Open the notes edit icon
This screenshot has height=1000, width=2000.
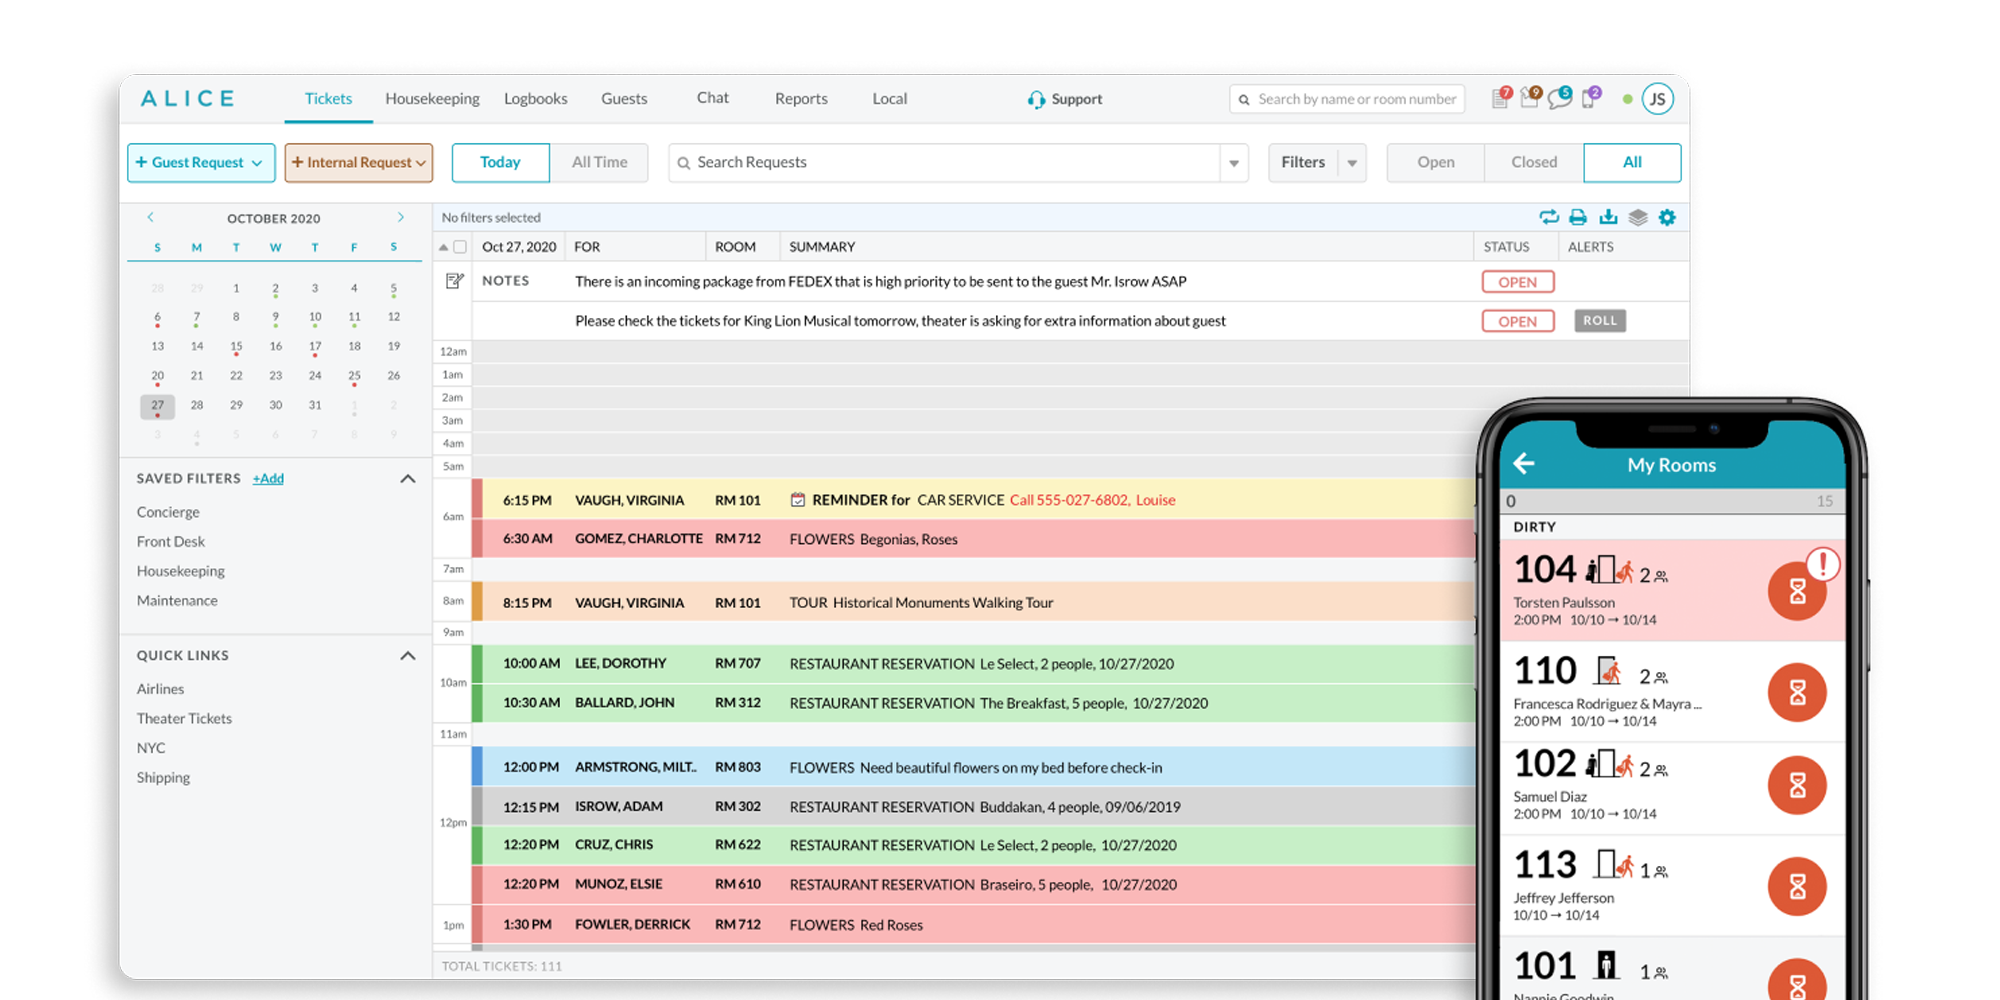[x=455, y=282]
